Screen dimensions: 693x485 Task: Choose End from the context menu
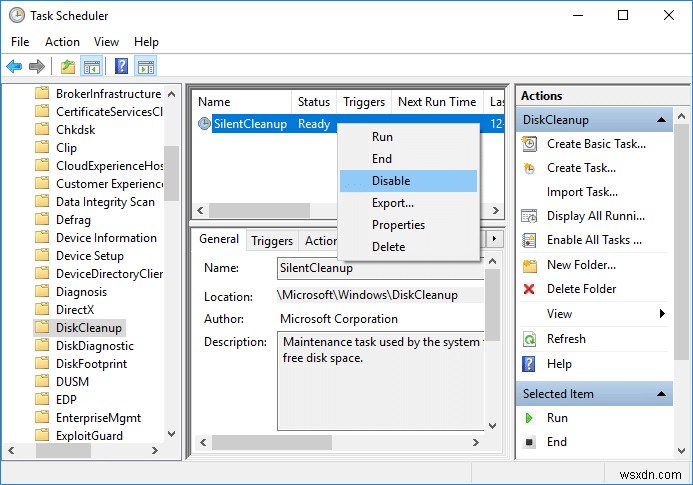point(408,159)
